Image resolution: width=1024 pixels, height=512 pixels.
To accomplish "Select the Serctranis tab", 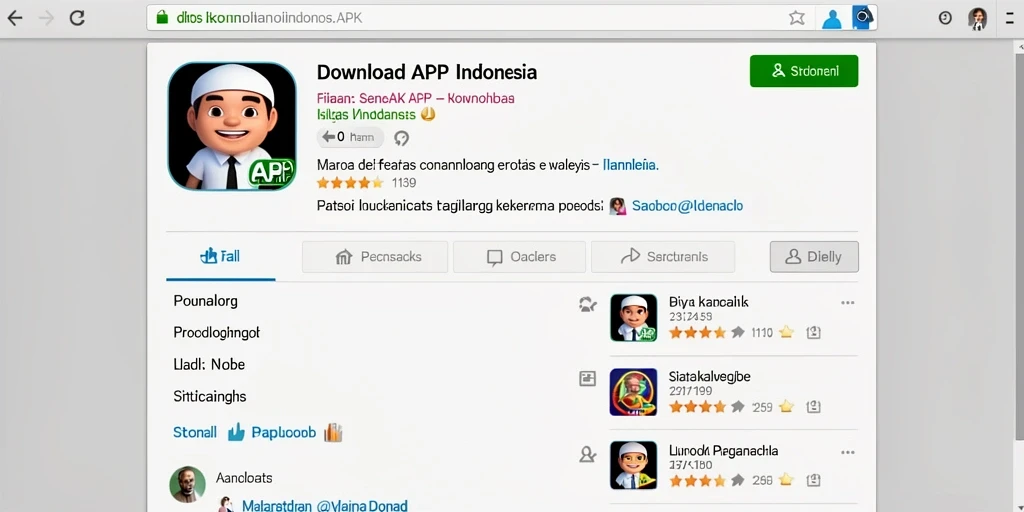I will click(x=663, y=257).
